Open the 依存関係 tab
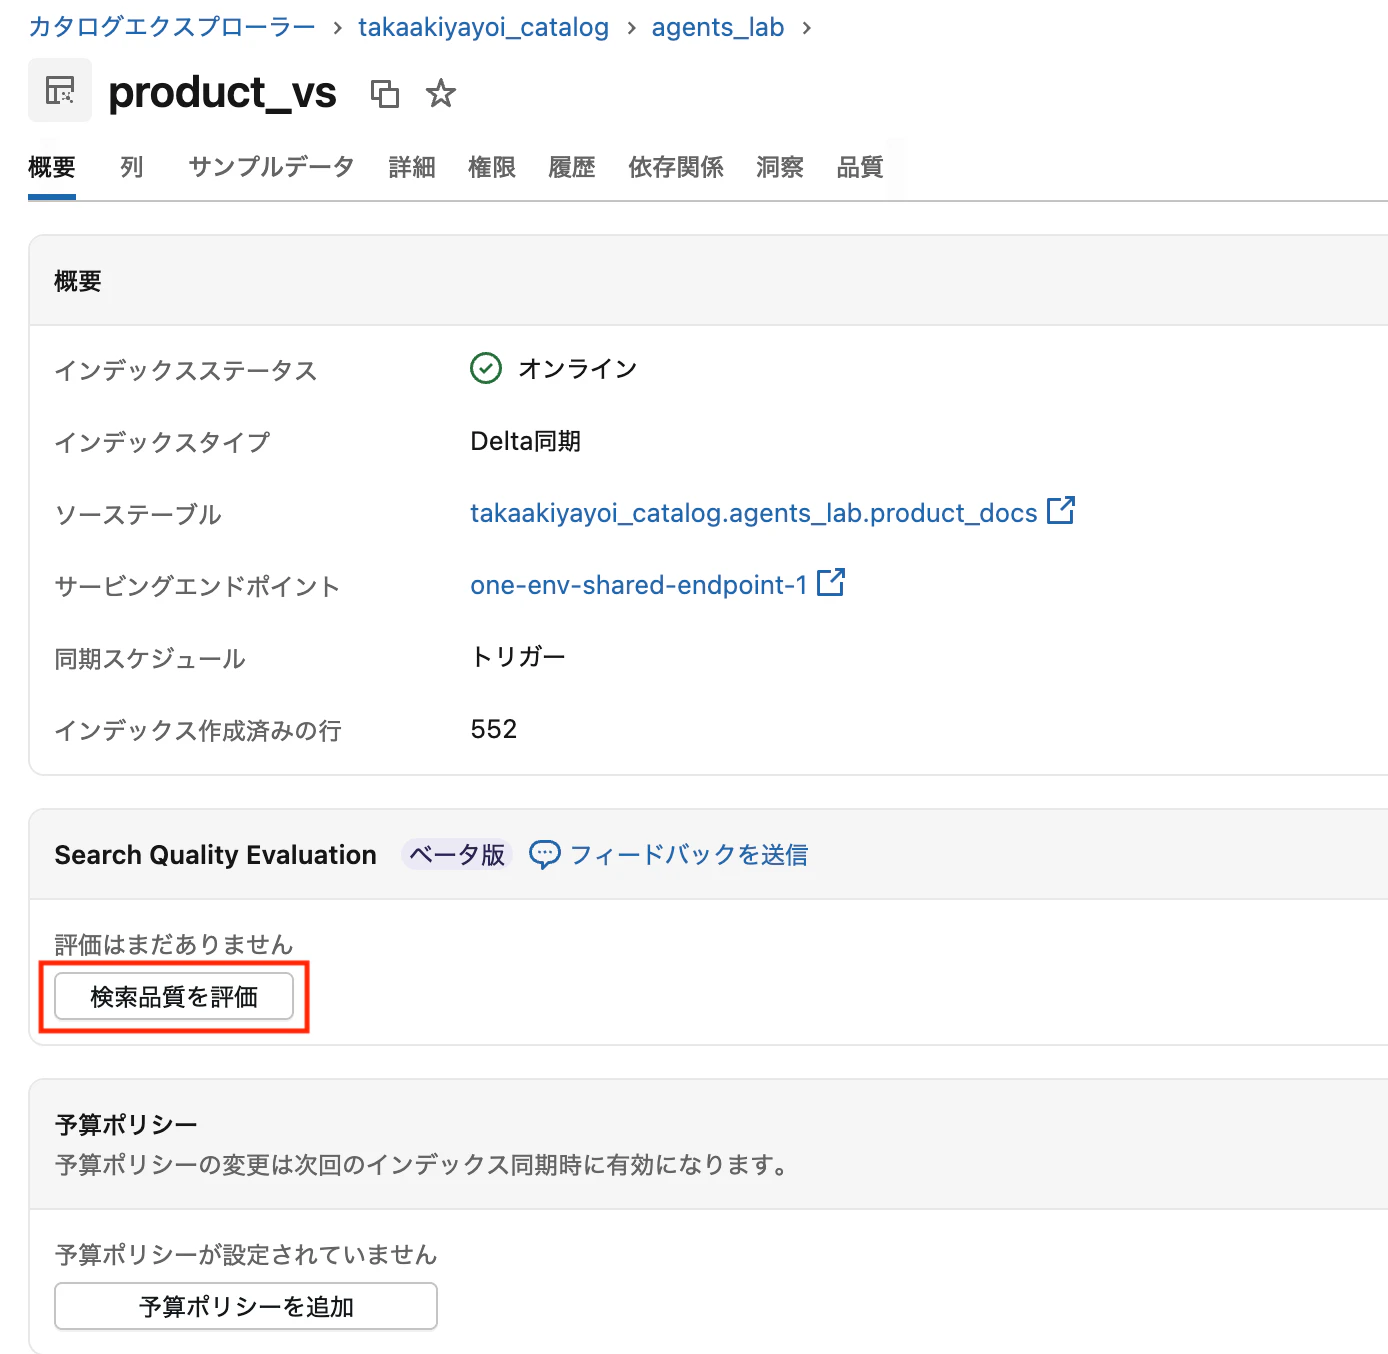 pyautogui.click(x=675, y=167)
